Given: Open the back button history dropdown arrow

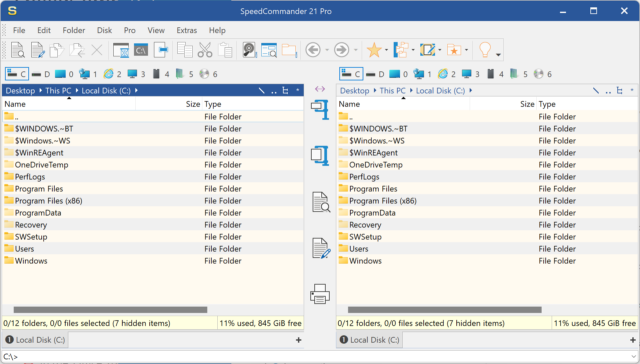Looking at the screenshot, I should [x=327, y=50].
